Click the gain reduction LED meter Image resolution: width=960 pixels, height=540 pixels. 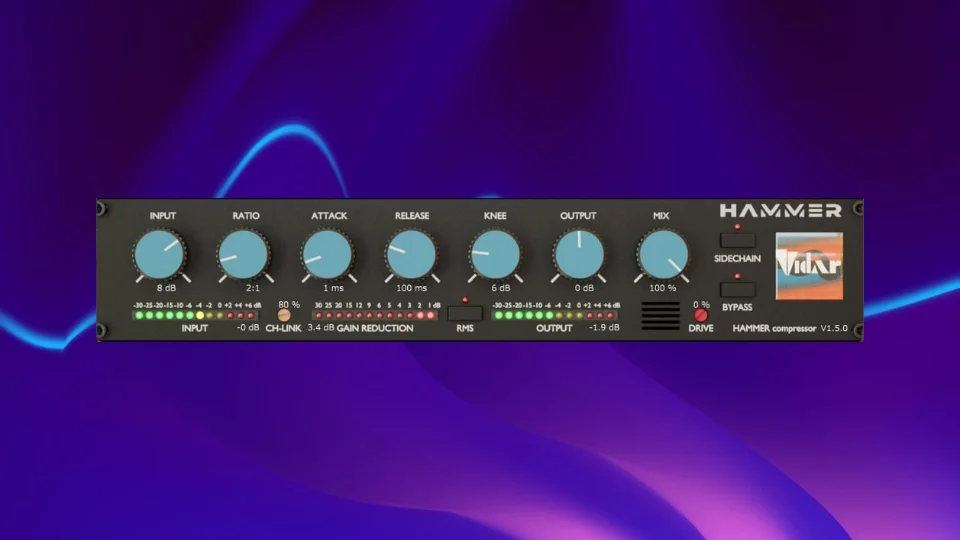coord(375,315)
